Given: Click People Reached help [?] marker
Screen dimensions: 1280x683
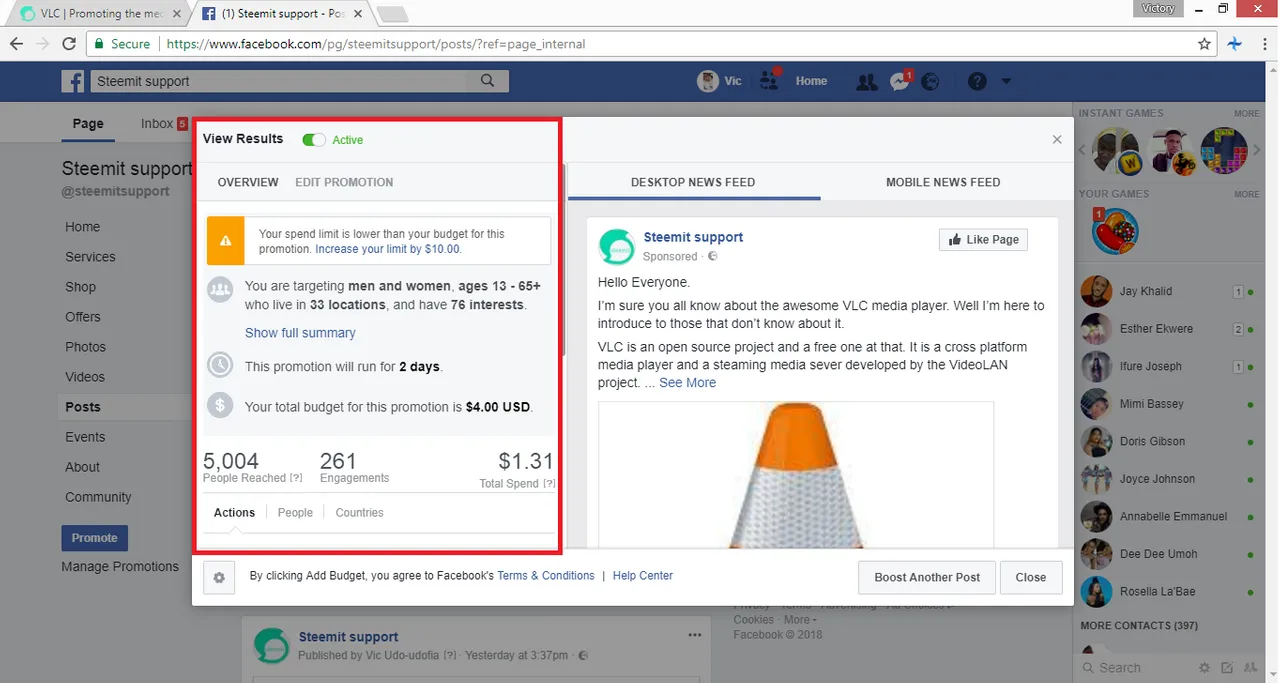Looking at the screenshot, I should pyautogui.click(x=296, y=478).
